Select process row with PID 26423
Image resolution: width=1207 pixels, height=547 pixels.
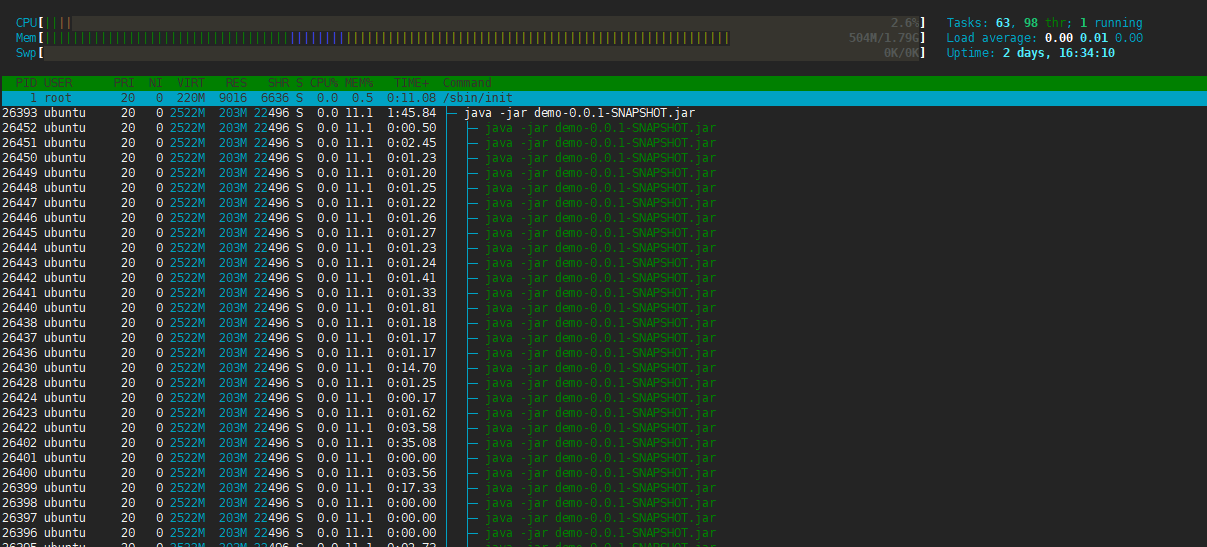click(x=603, y=413)
